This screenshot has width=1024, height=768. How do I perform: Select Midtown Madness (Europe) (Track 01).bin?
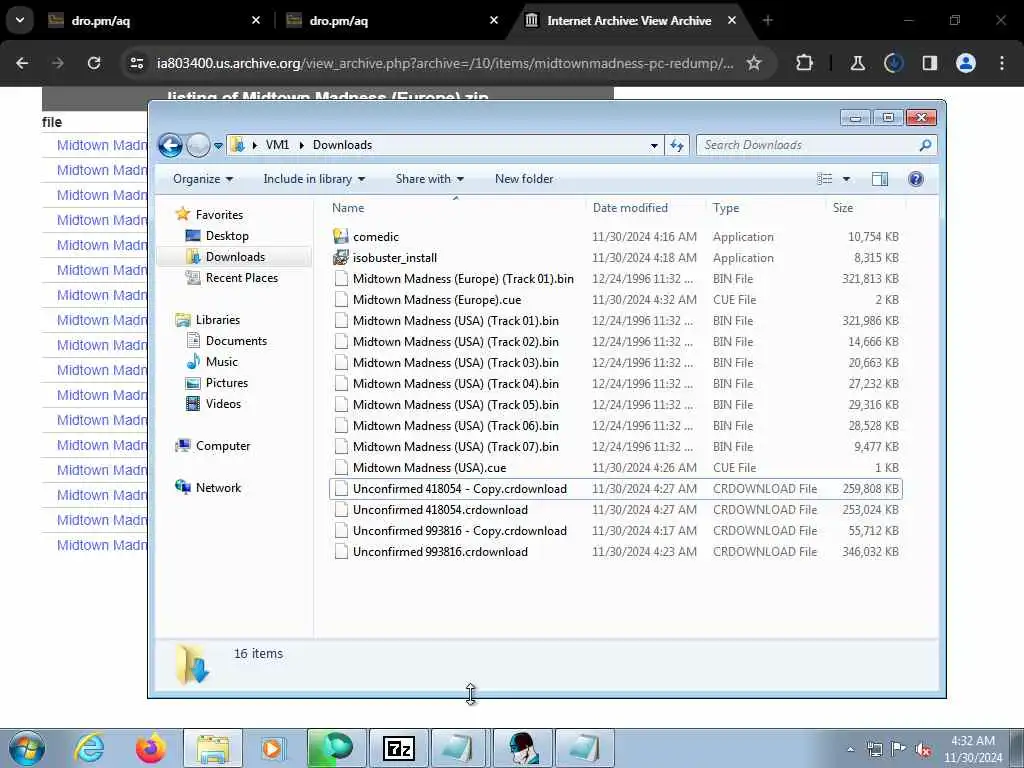[x=463, y=279]
